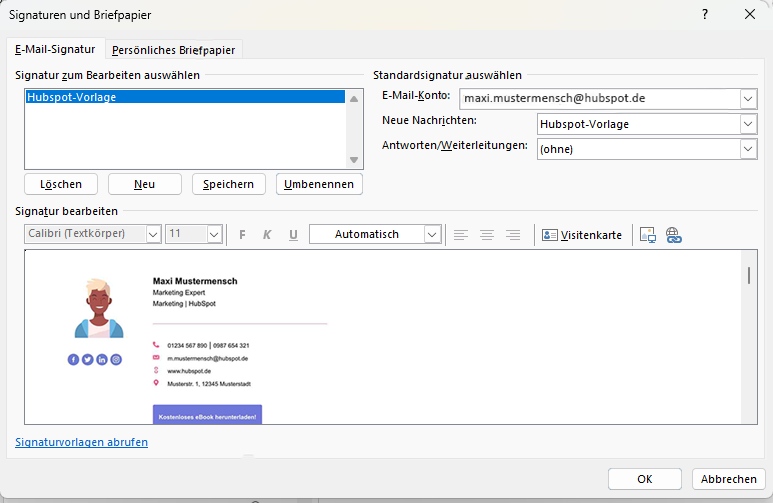Image resolution: width=773 pixels, height=503 pixels.
Task: Click m.mustermensch@hubspot.de in signature
Action: (x=208, y=359)
